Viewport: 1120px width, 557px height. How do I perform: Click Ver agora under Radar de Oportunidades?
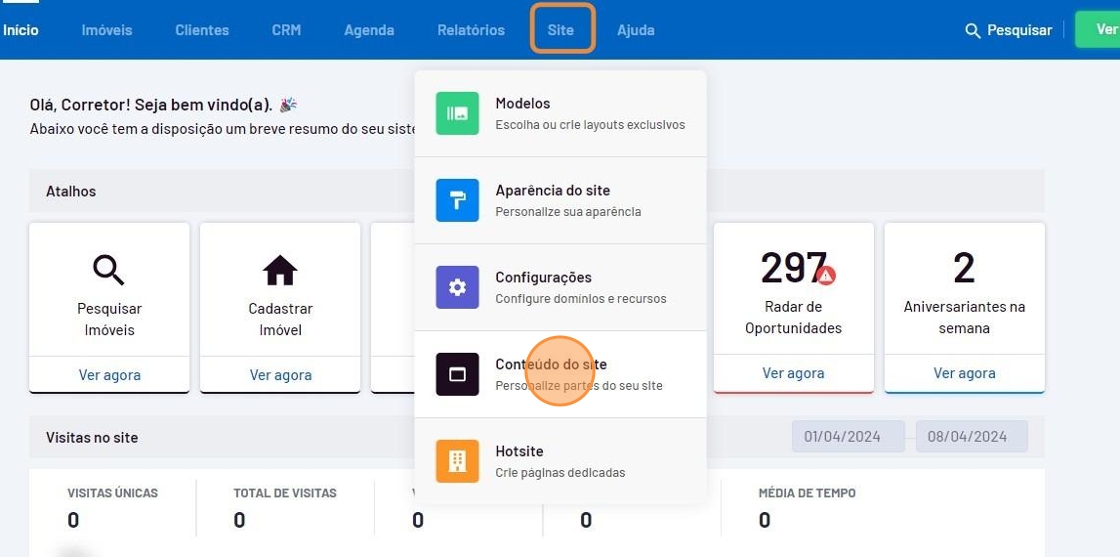pos(793,373)
